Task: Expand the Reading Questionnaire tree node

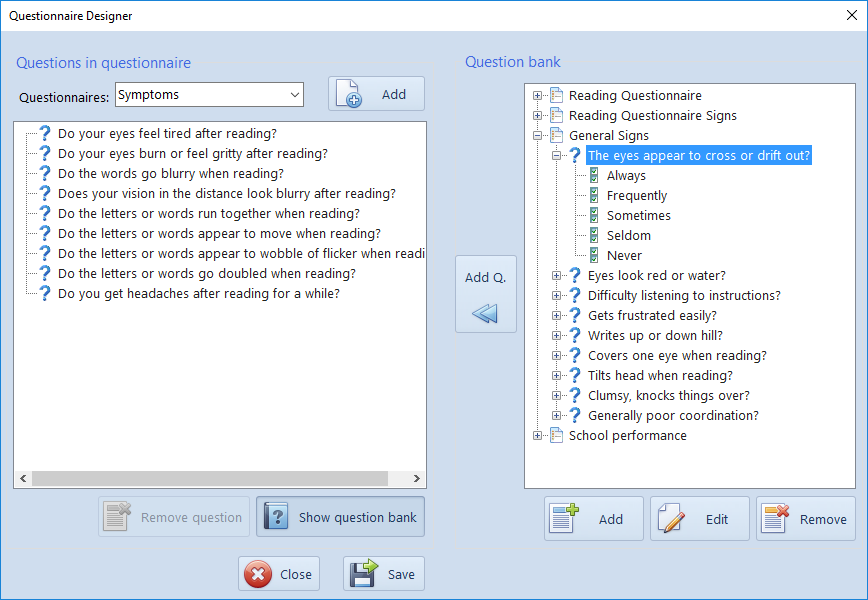Action: (538, 96)
